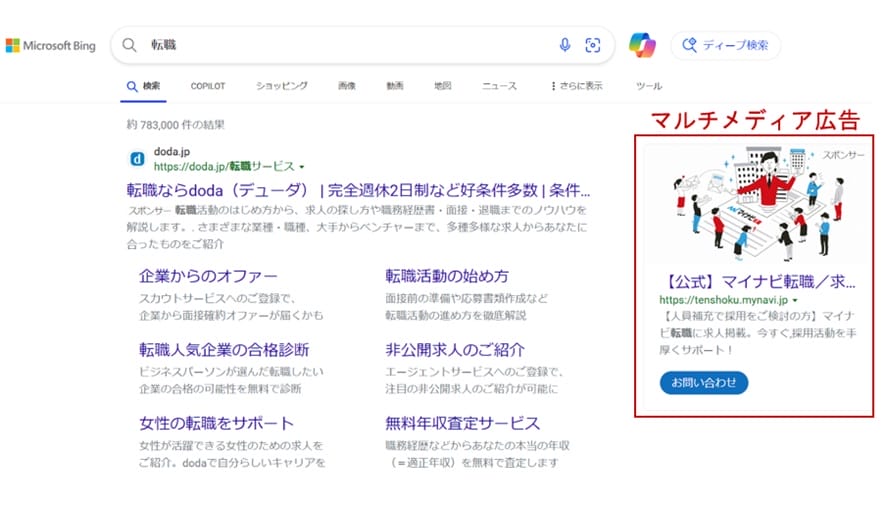Switch to the ショッピング tab
The image size is (886, 505).
tap(282, 86)
